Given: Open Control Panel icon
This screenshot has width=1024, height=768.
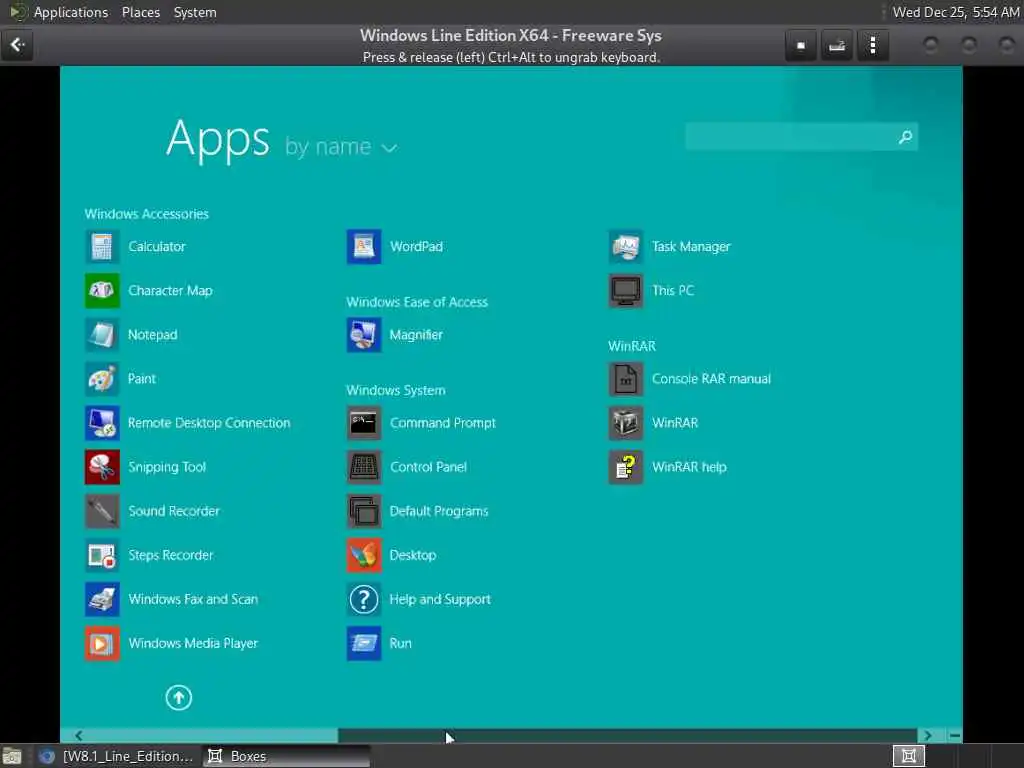Looking at the screenshot, I should coord(364,467).
